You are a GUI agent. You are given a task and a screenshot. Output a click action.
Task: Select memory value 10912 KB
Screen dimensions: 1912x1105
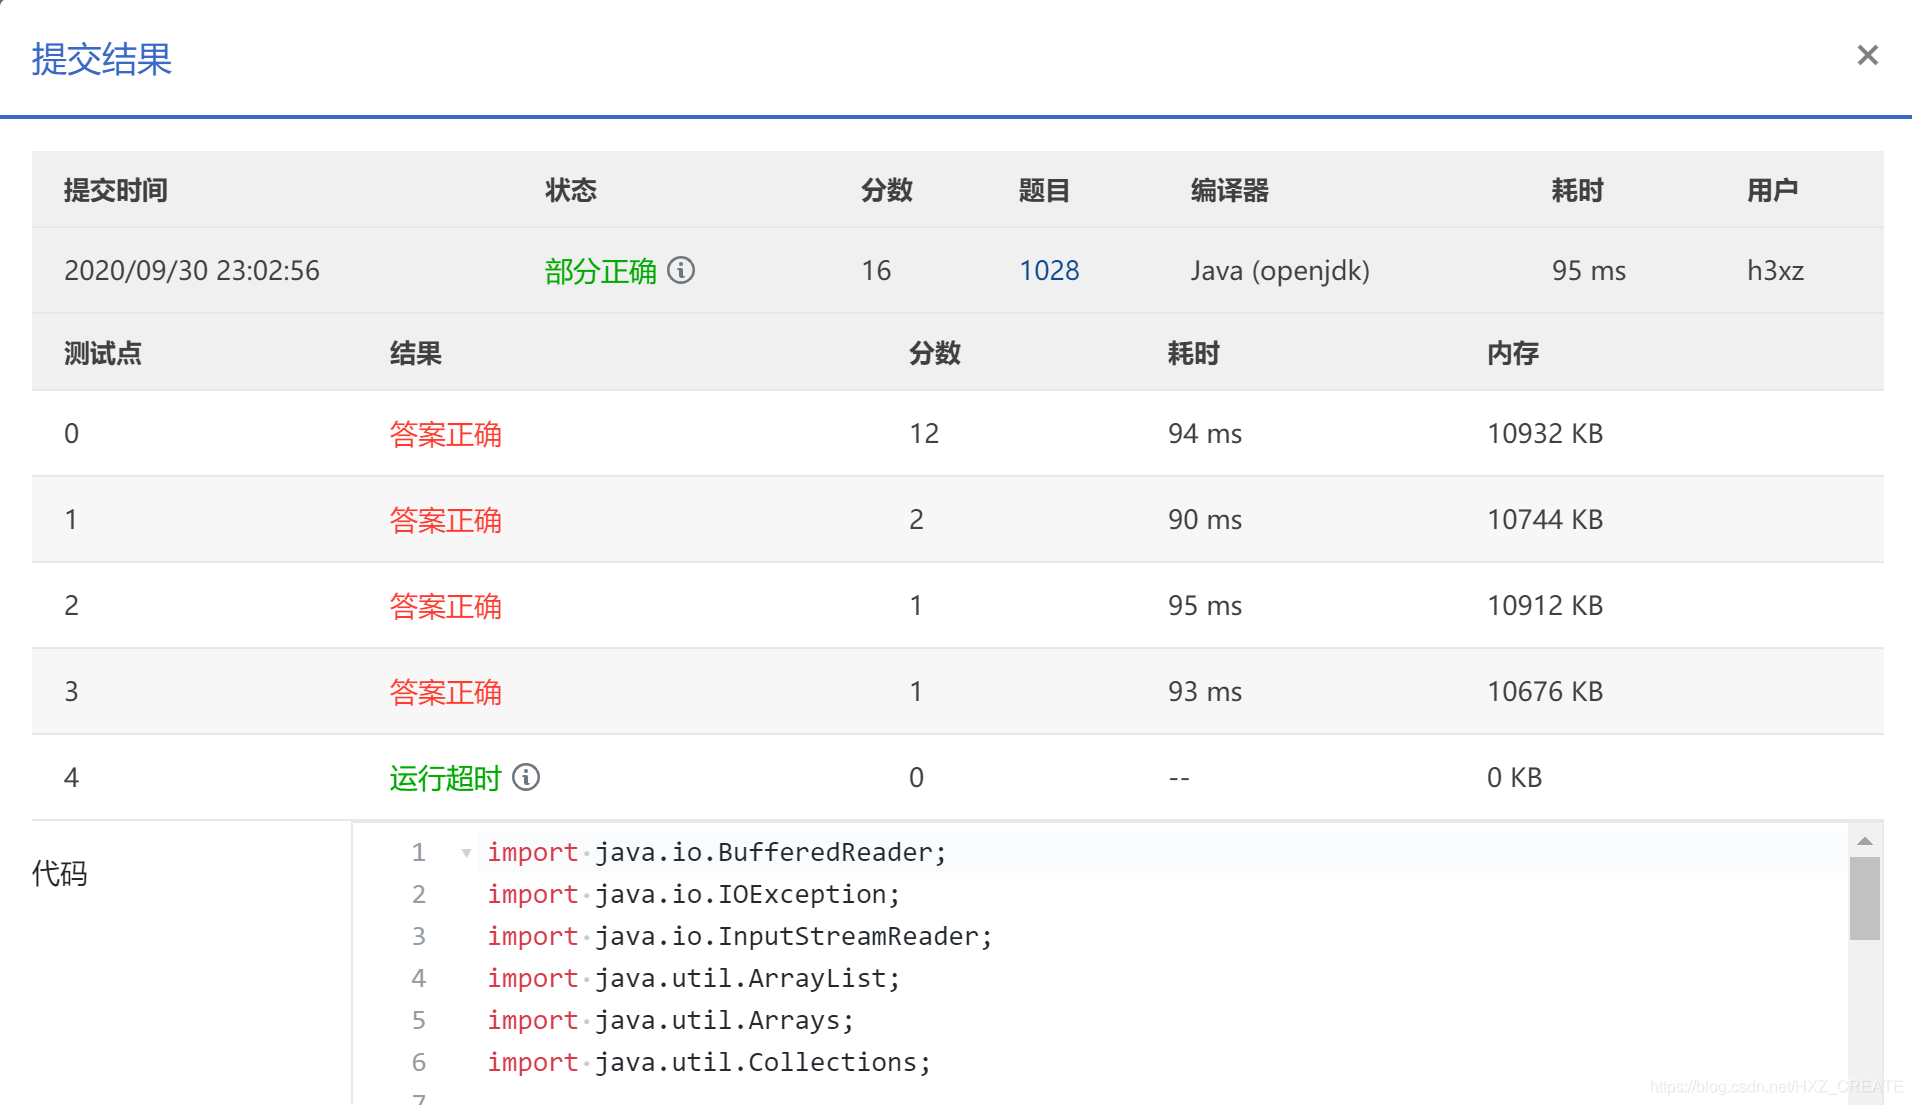[x=1545, y=606]
